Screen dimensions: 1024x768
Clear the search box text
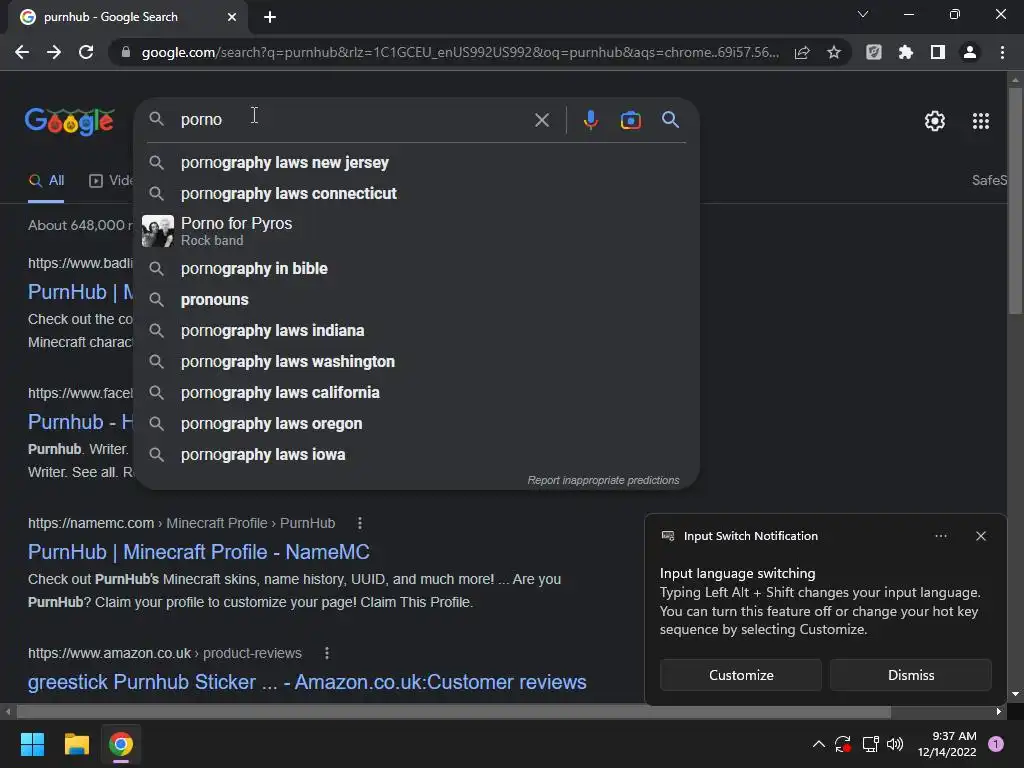541,120
